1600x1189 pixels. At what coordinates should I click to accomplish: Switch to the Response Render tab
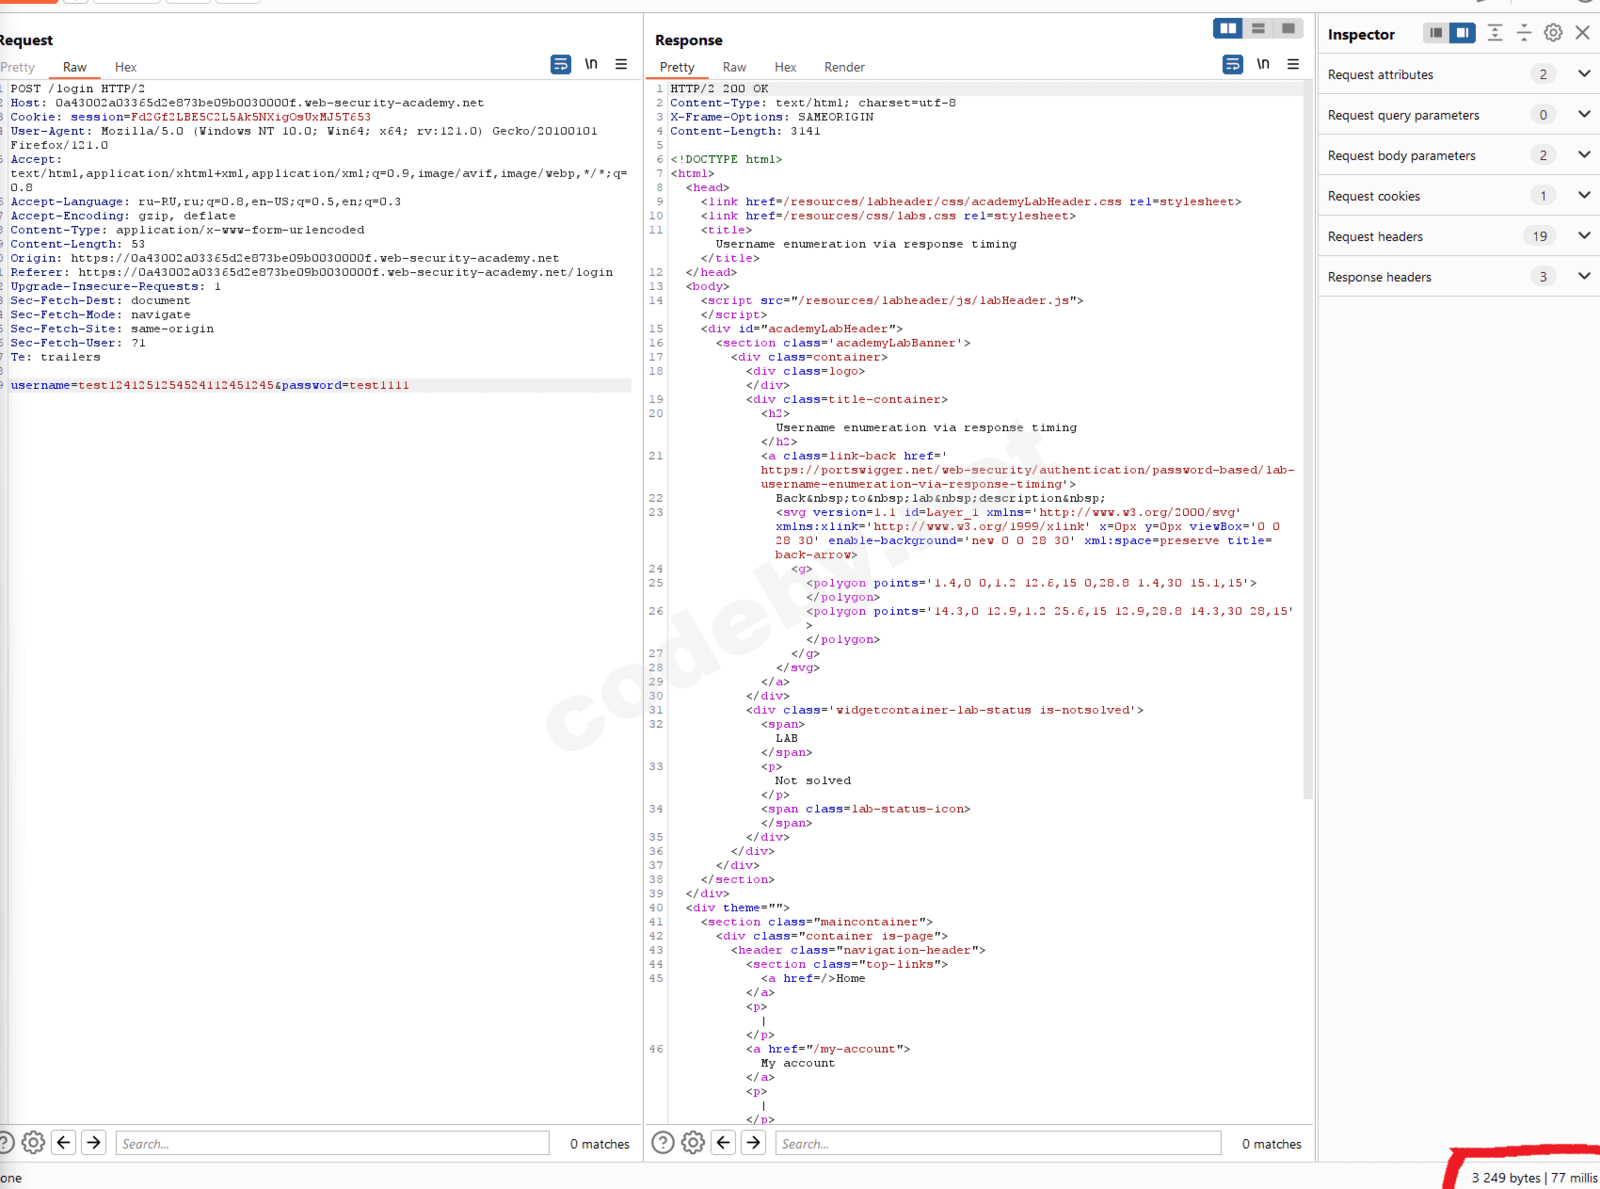[x=844, y=67]
